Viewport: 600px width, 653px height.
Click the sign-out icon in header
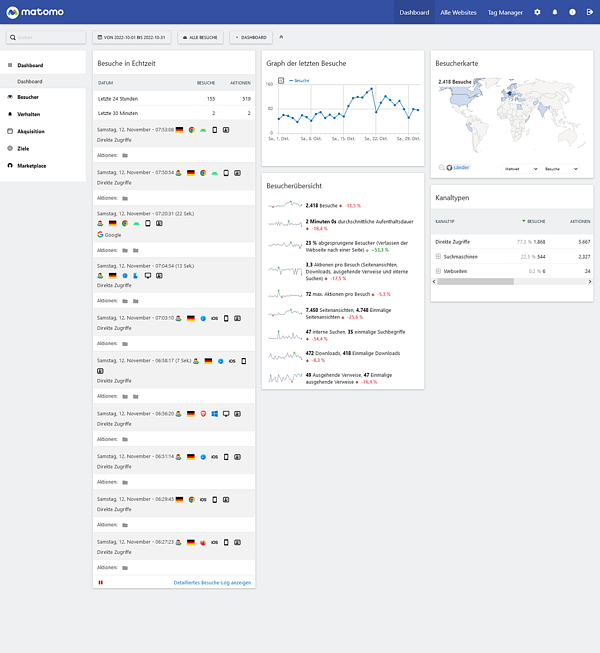pos(590,12)
